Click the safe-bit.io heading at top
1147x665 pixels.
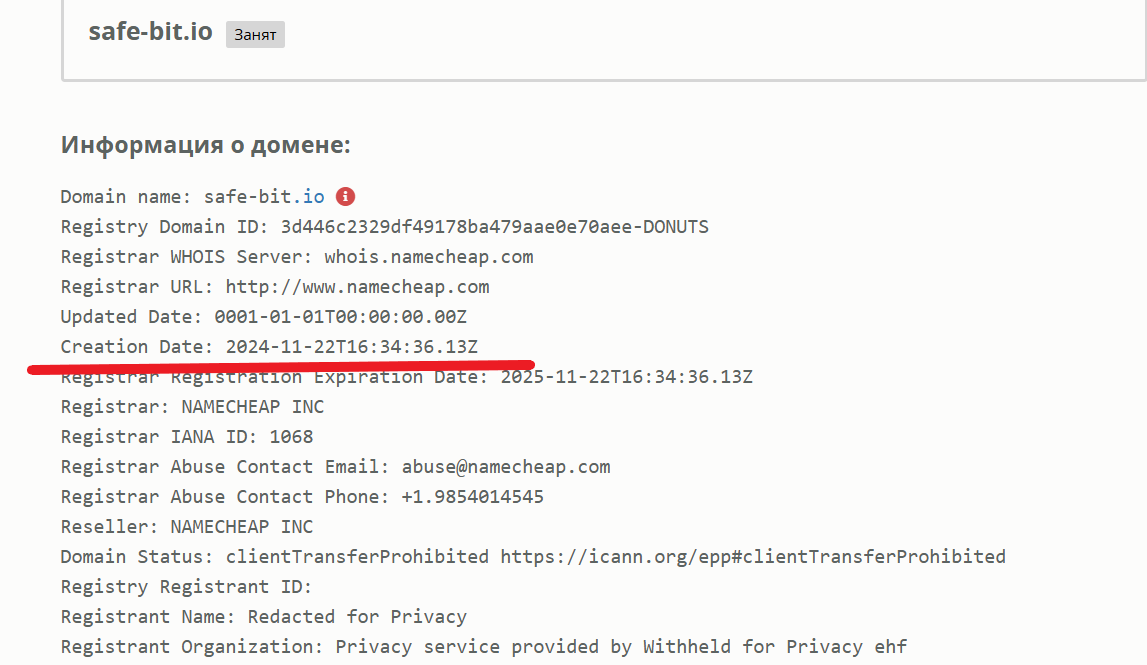coord(150,31)
